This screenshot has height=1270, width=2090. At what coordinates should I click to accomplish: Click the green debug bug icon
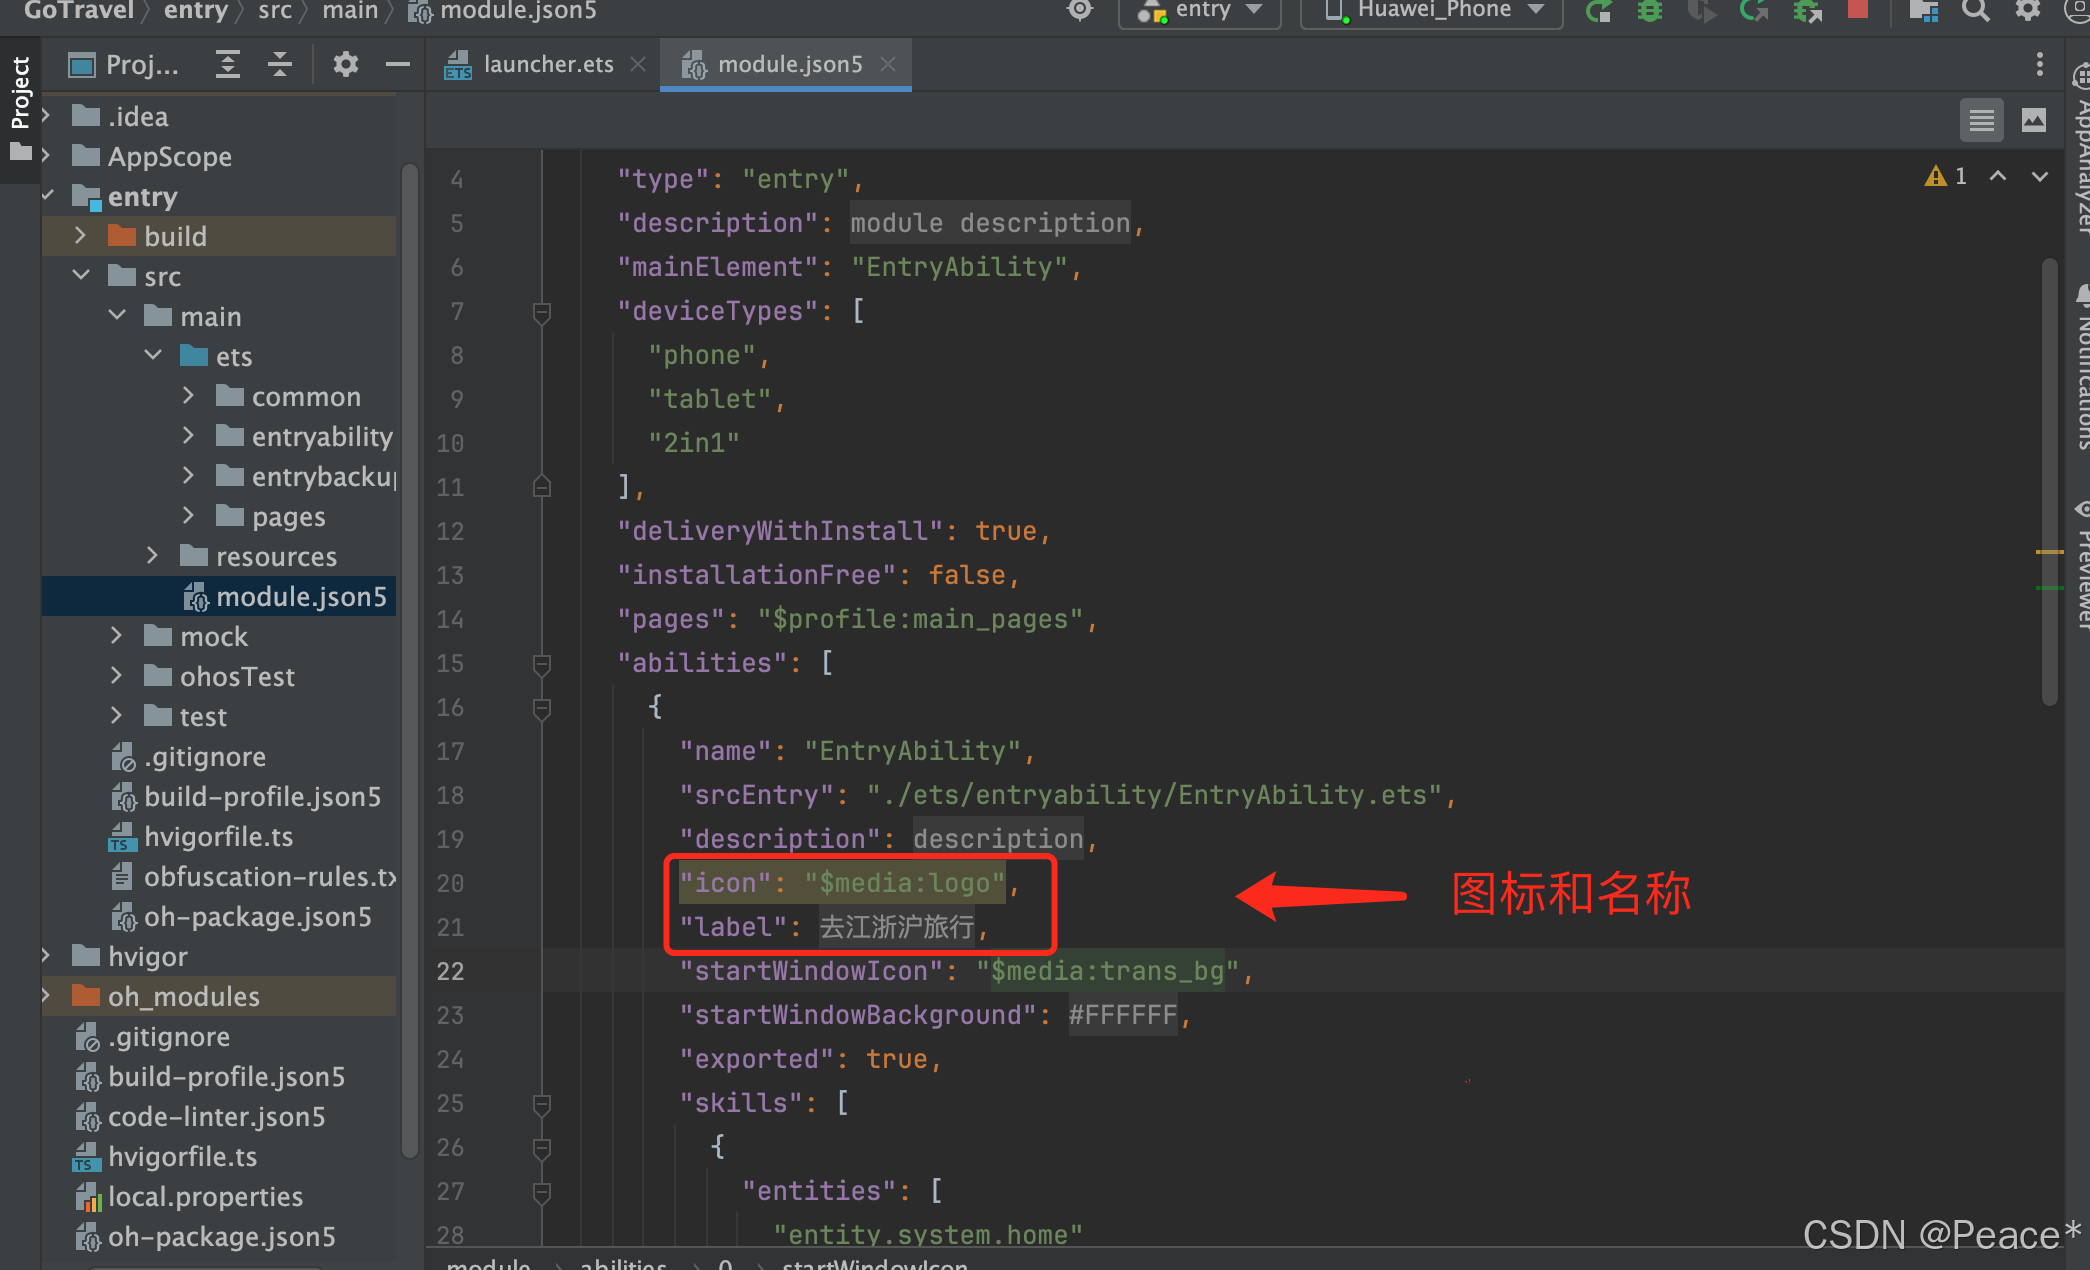(1650, 11)
